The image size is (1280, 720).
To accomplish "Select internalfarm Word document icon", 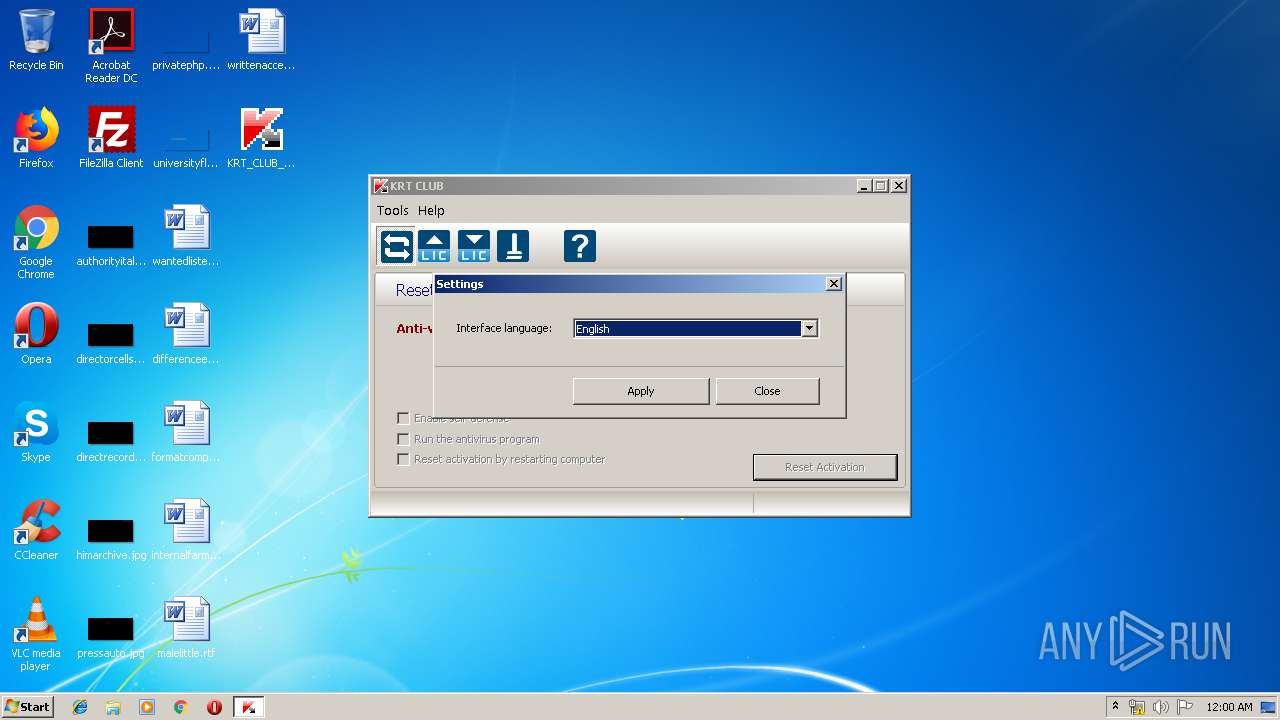I will click(186, 530).
